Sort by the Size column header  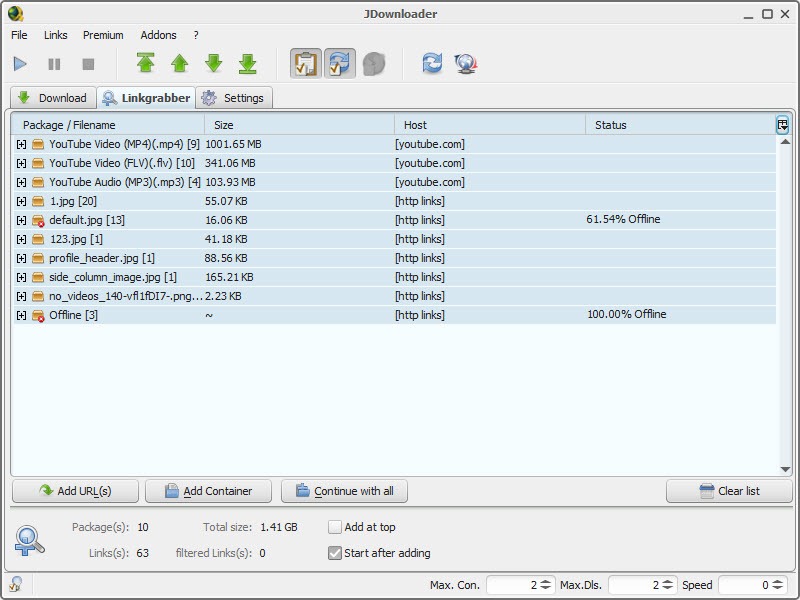tap(299, 125)
